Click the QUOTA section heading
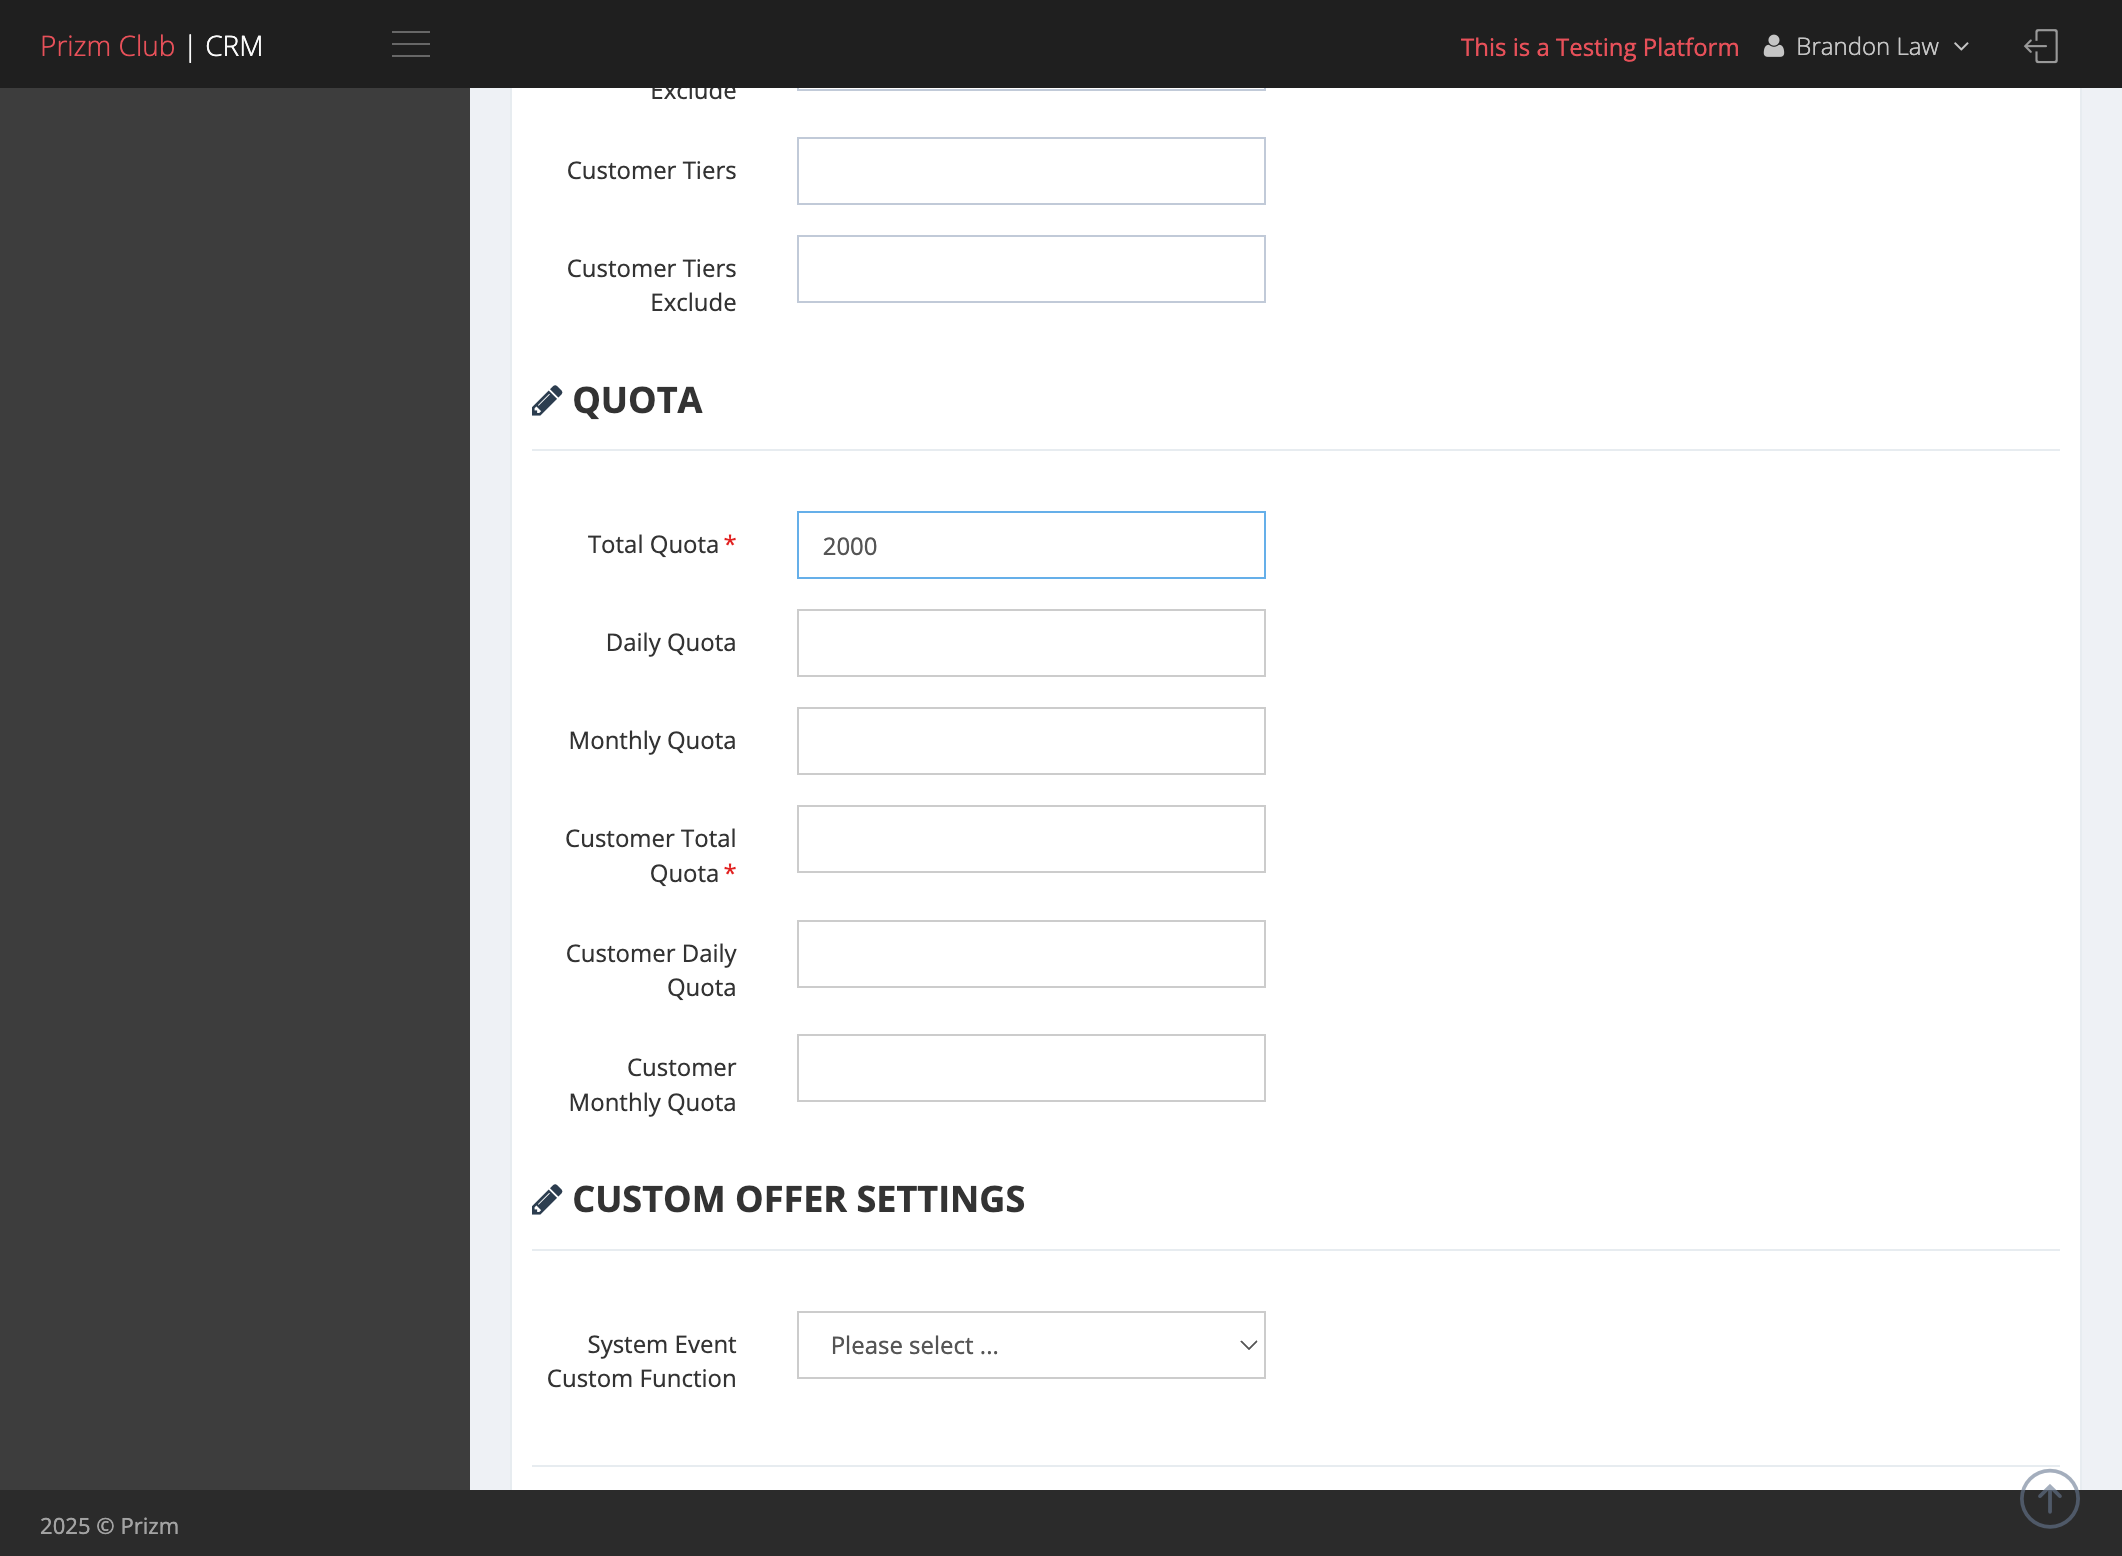The image size is (2122, 1556). click(x=637, y=401)
